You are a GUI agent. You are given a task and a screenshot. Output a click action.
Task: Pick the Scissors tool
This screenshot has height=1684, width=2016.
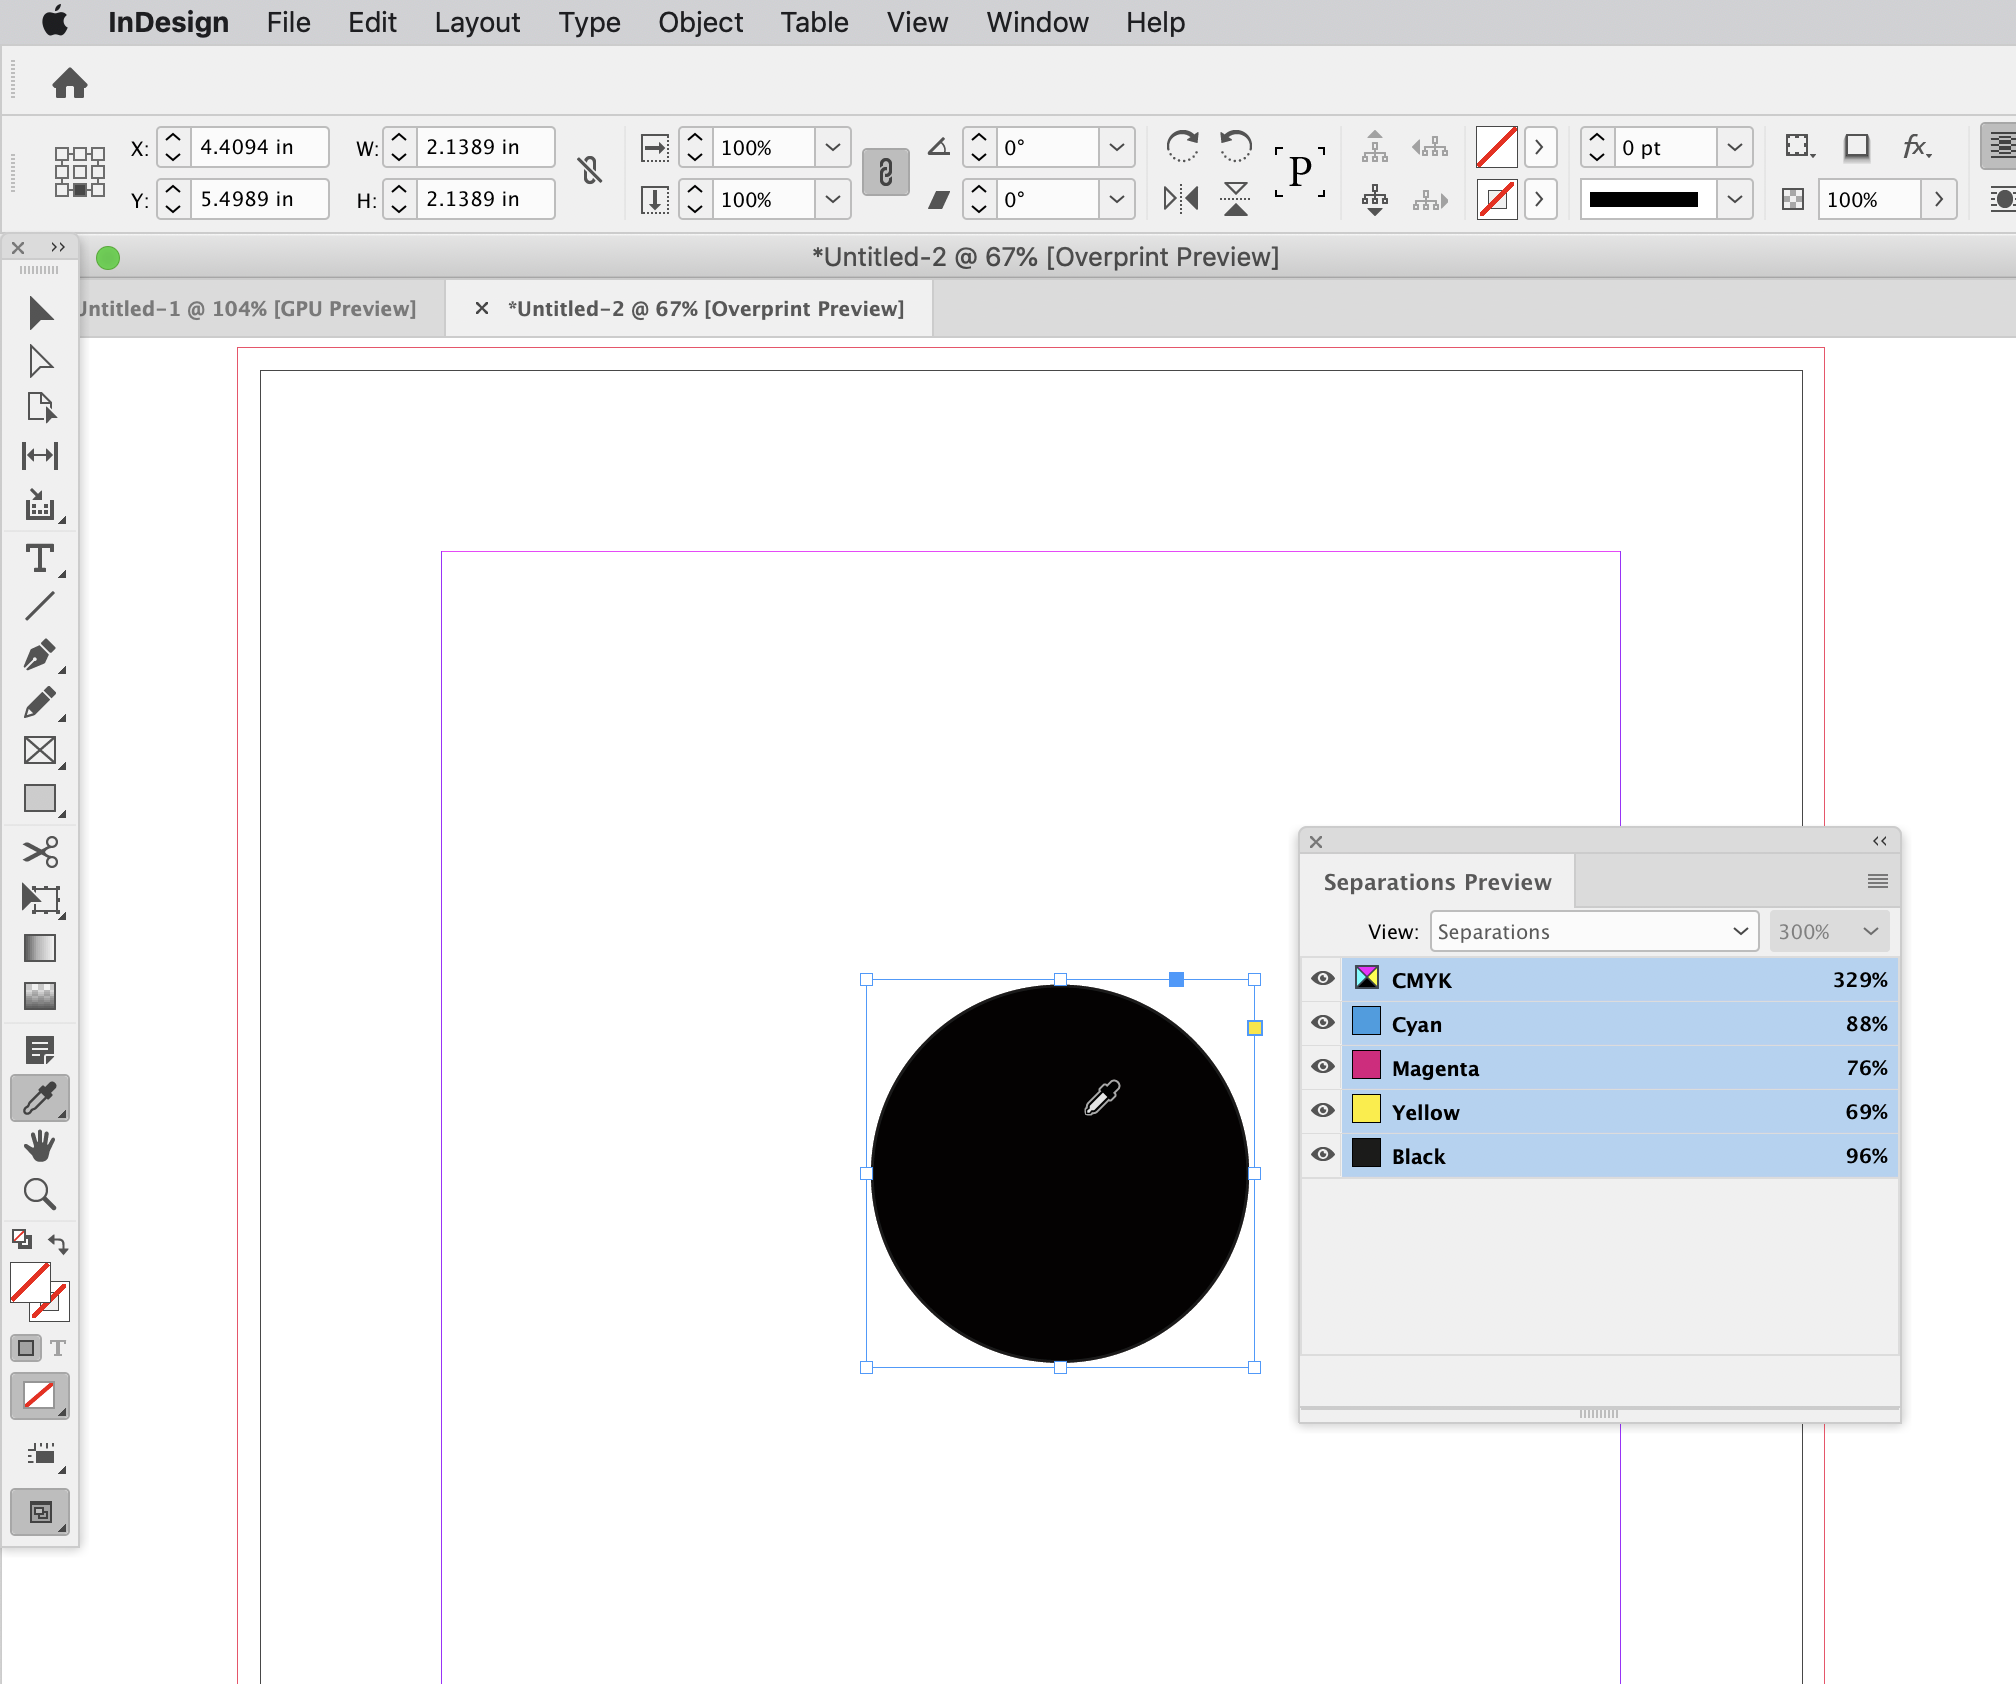[x=40, y=851]
